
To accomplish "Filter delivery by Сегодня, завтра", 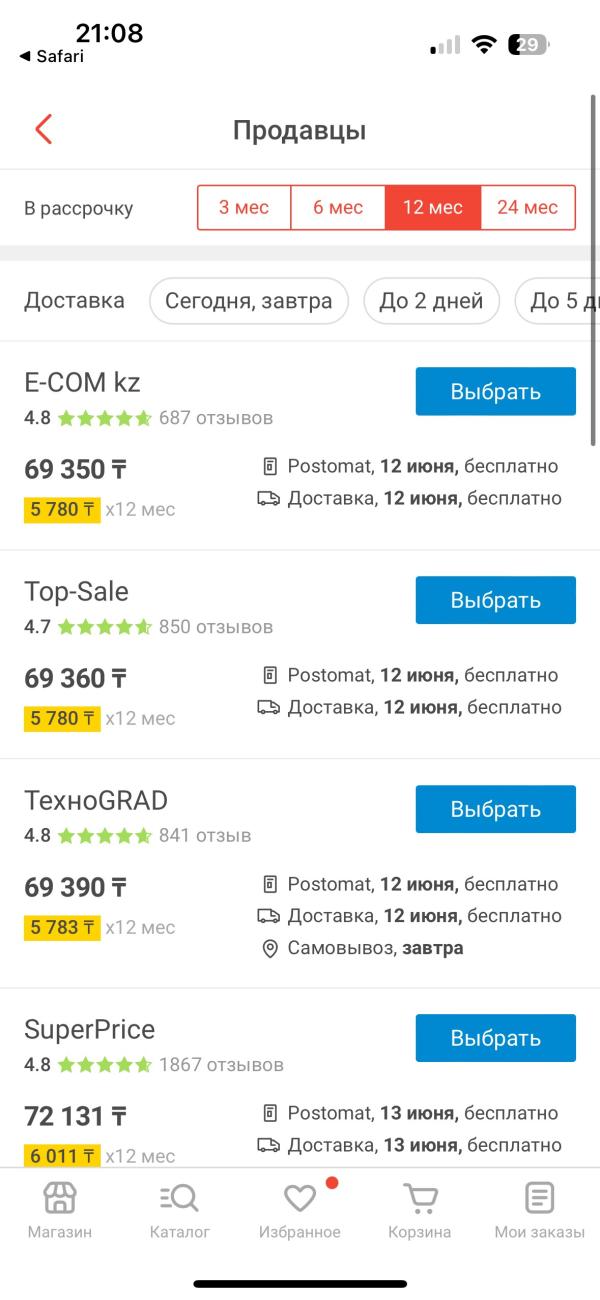I will tap(249, 301).
